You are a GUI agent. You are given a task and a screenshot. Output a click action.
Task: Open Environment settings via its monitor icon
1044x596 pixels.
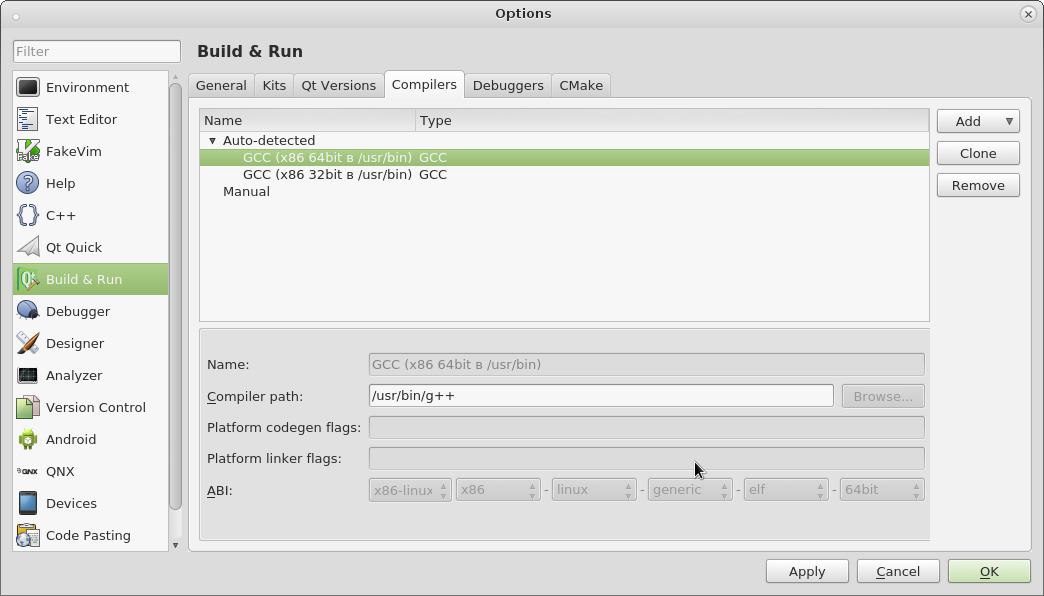pos(28,87)
